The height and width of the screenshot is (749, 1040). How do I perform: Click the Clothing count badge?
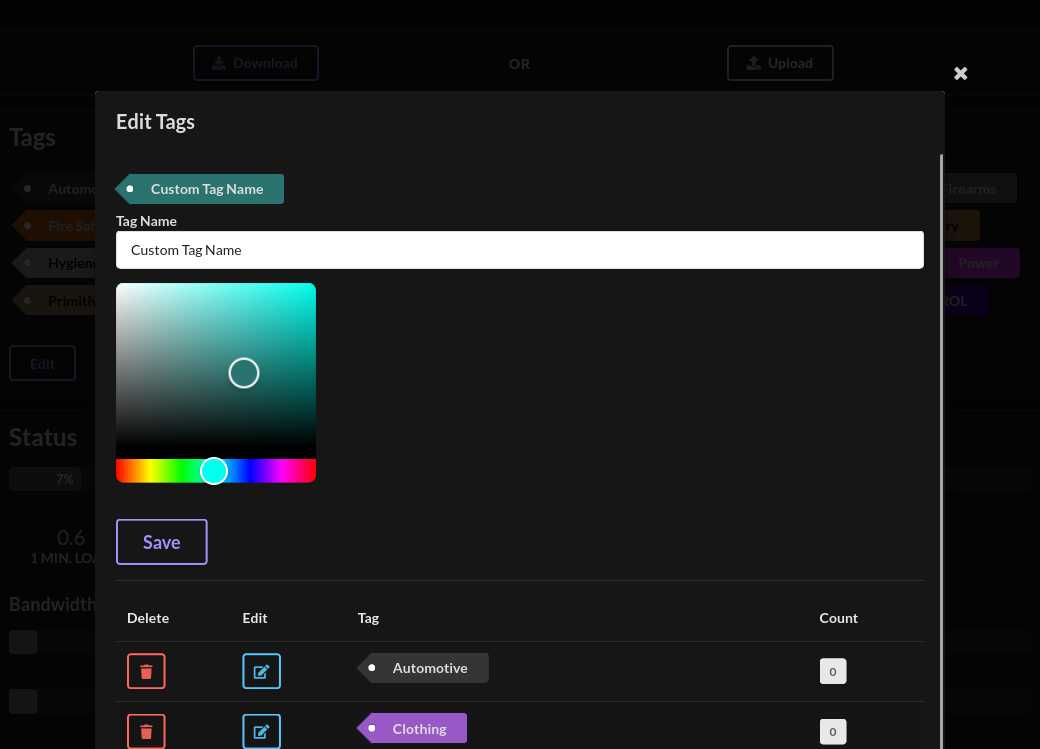832,731
